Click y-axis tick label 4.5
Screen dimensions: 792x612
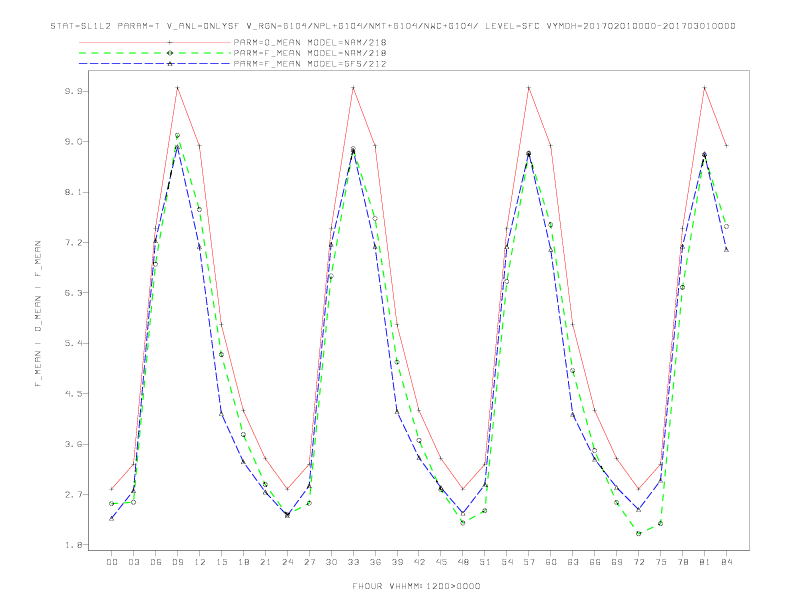click(x=73, y=394)
